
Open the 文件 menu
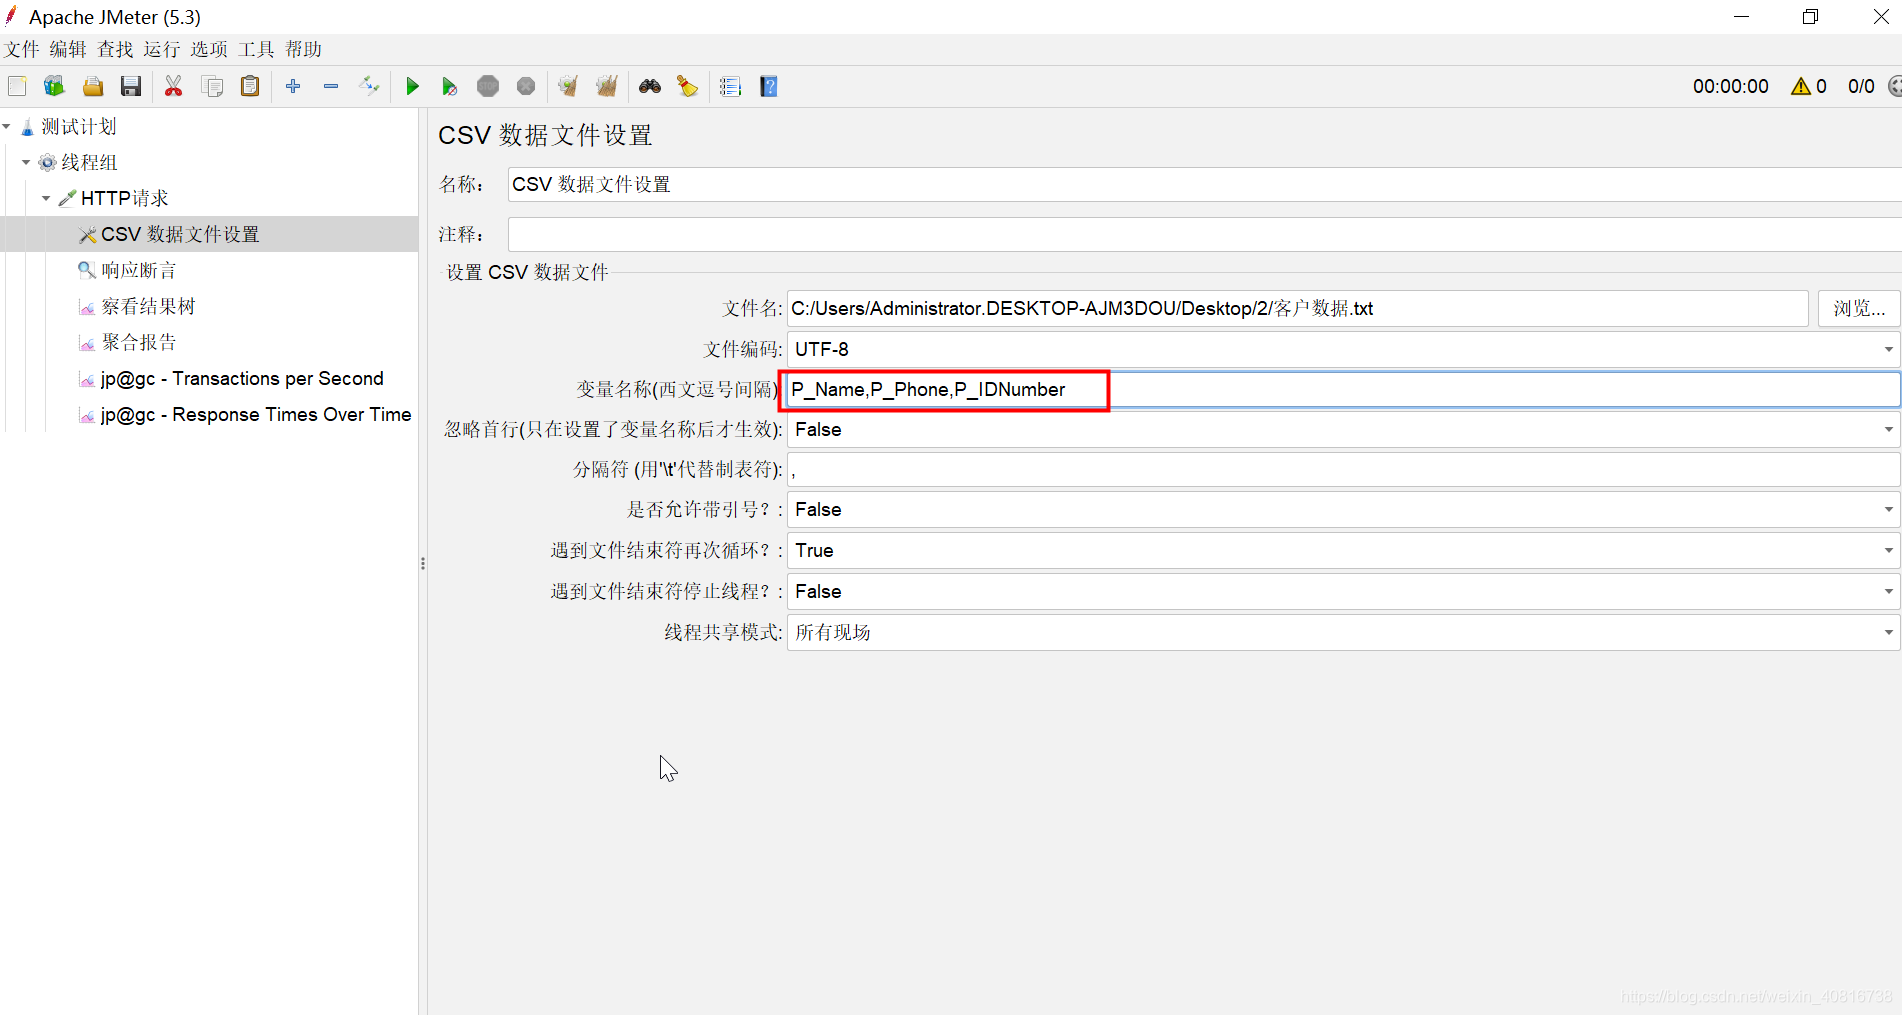21,50
